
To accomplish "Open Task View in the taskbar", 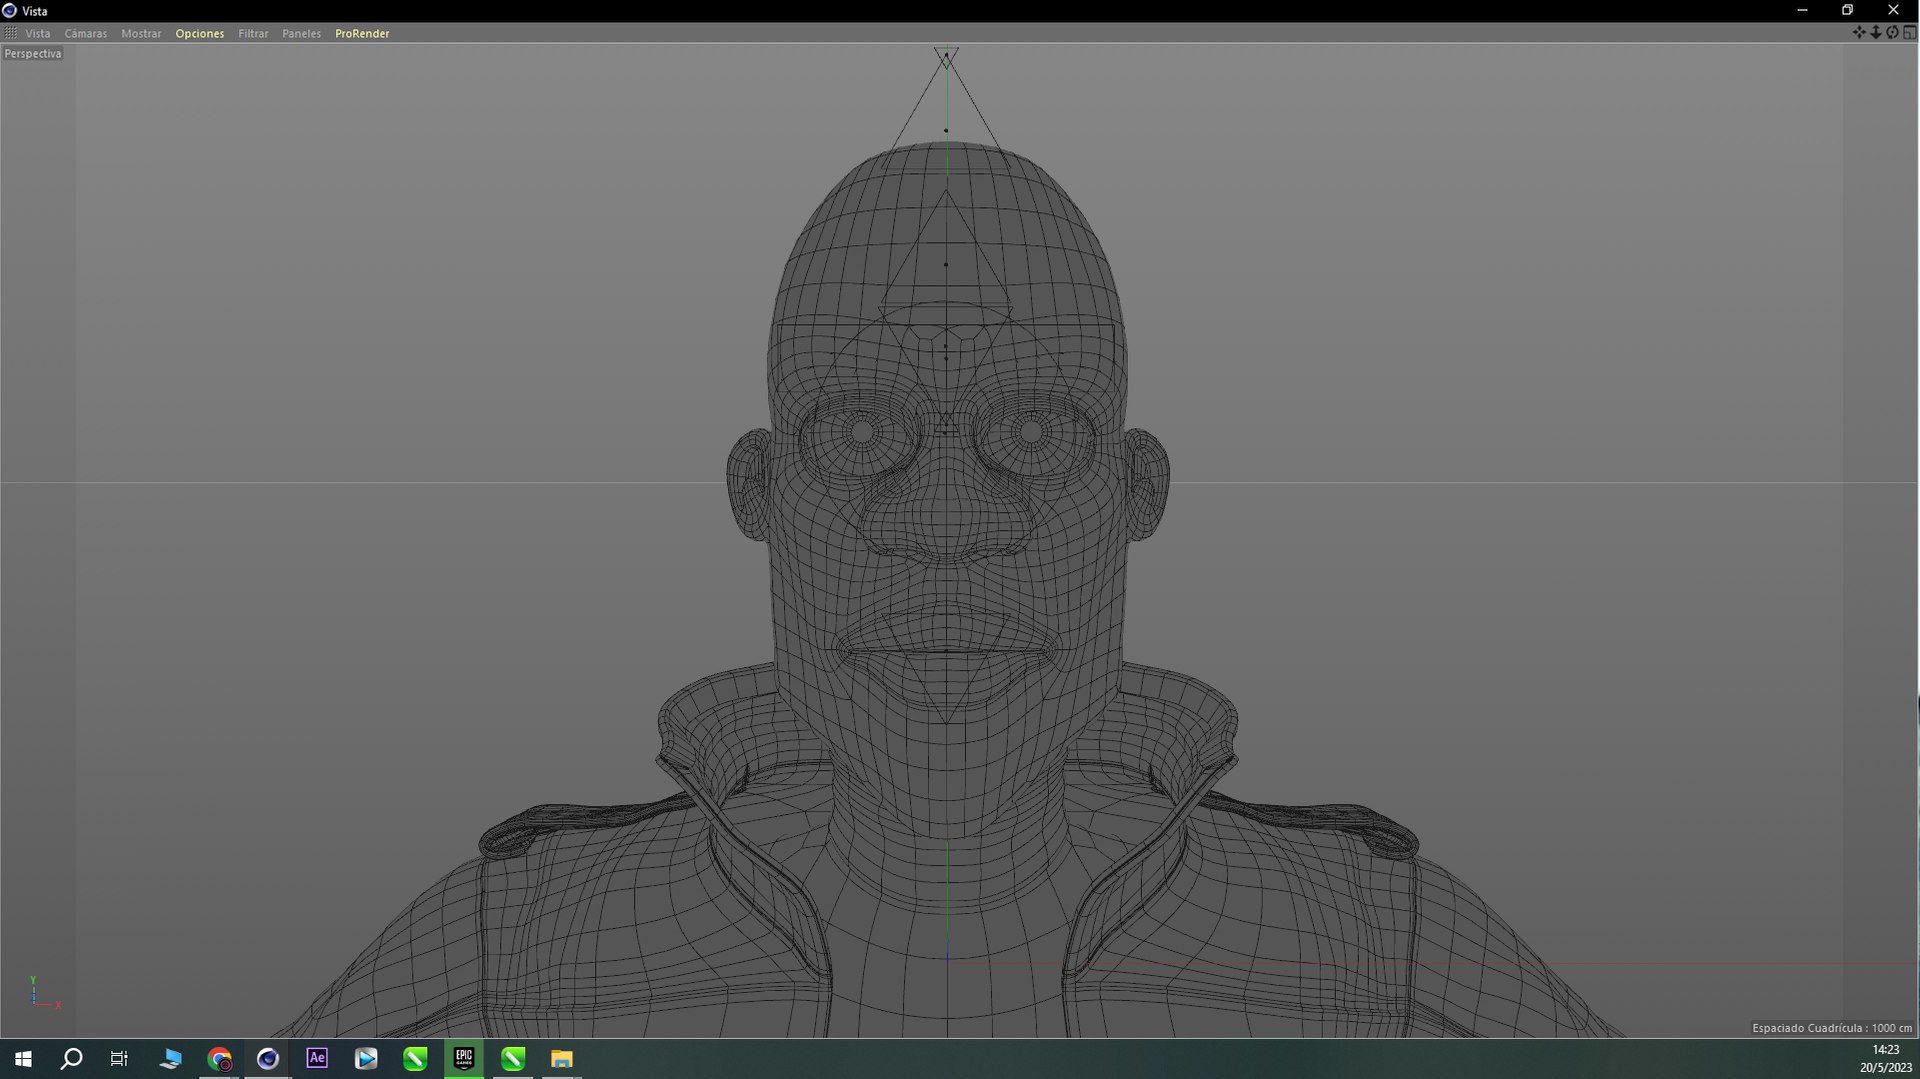I will point(119,1059).
